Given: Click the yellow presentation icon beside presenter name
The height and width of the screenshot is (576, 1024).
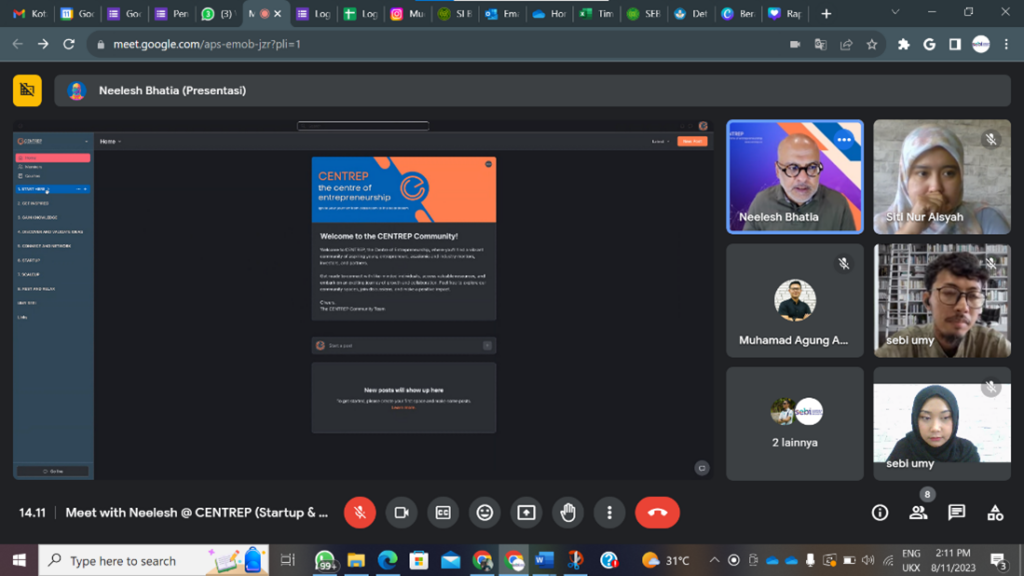Looking at the screenshot, I should 27,90.
